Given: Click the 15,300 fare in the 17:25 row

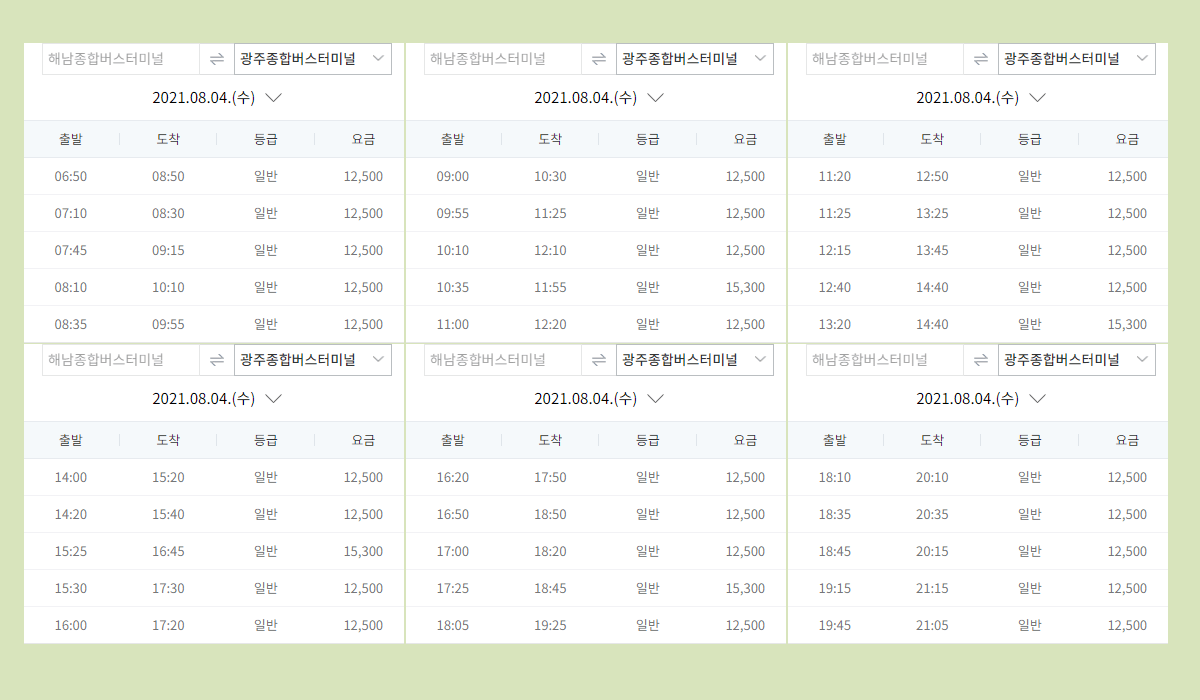Looking at the screenshot, I should pos(745,588).
